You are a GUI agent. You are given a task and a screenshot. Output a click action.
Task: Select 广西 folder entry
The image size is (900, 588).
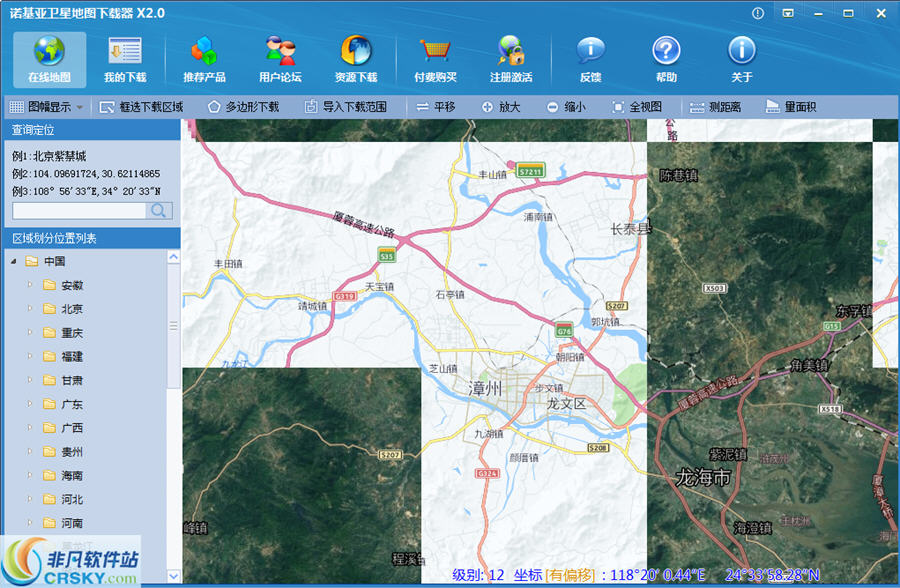click(63, 428)
